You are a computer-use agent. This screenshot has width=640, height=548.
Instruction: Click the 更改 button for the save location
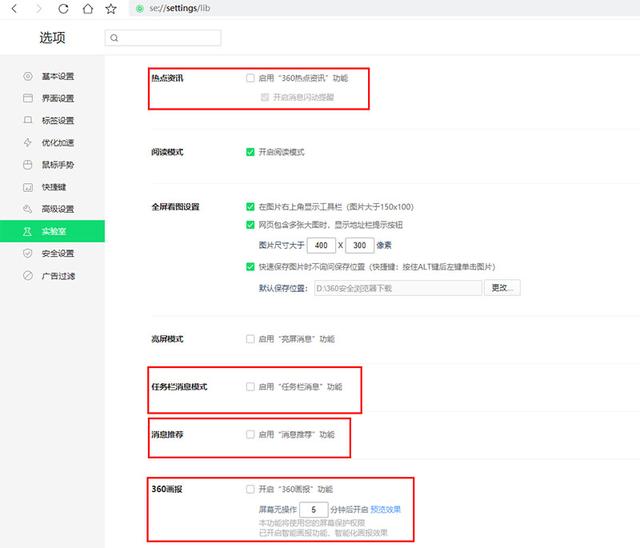tap(502, 288)
